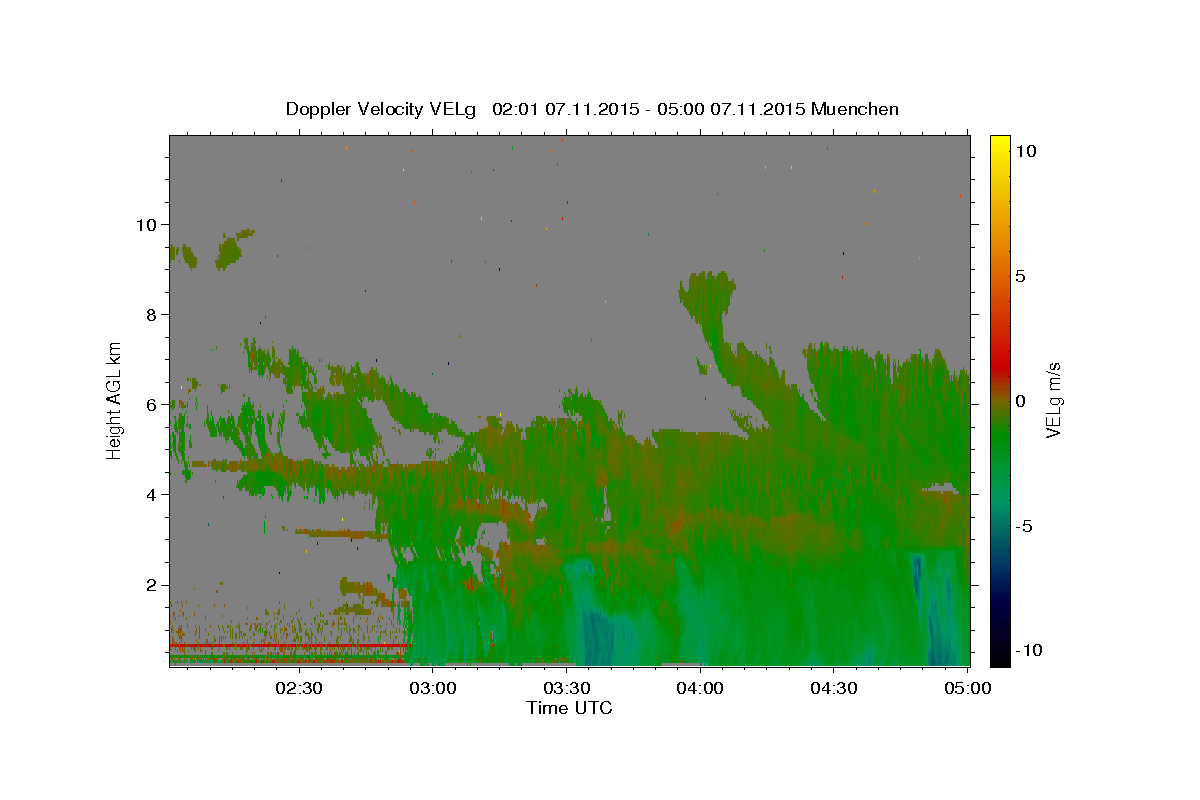Click the height tick label 6
The height and width of the screenshot is (800, 1200).
pos(150,404)
